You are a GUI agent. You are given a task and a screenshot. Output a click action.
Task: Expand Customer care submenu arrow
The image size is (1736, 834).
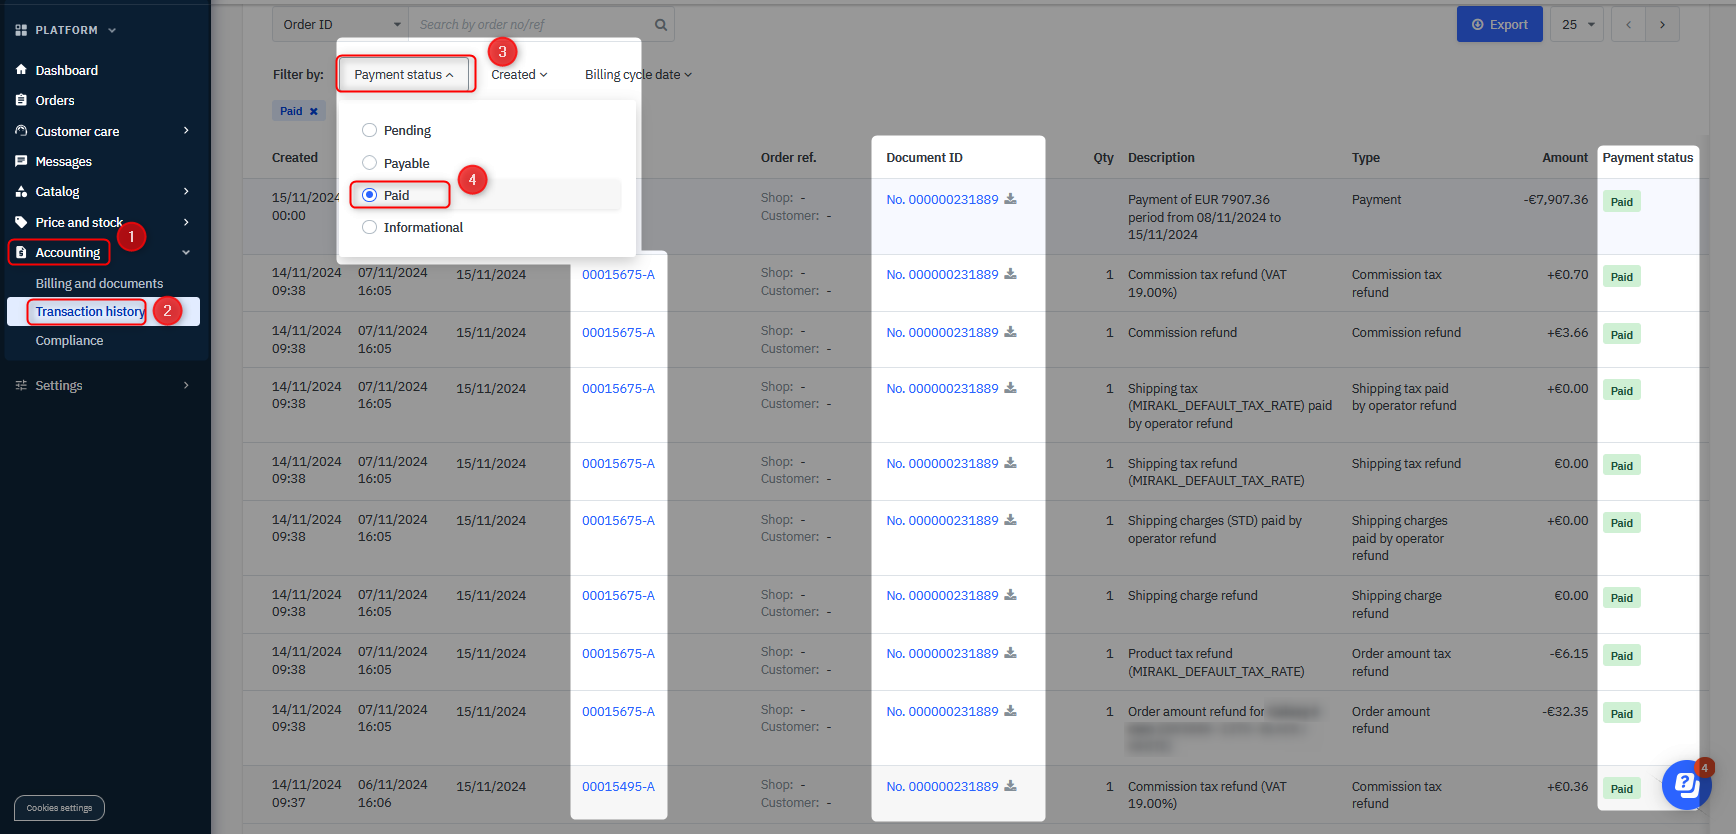click(186, 131)
